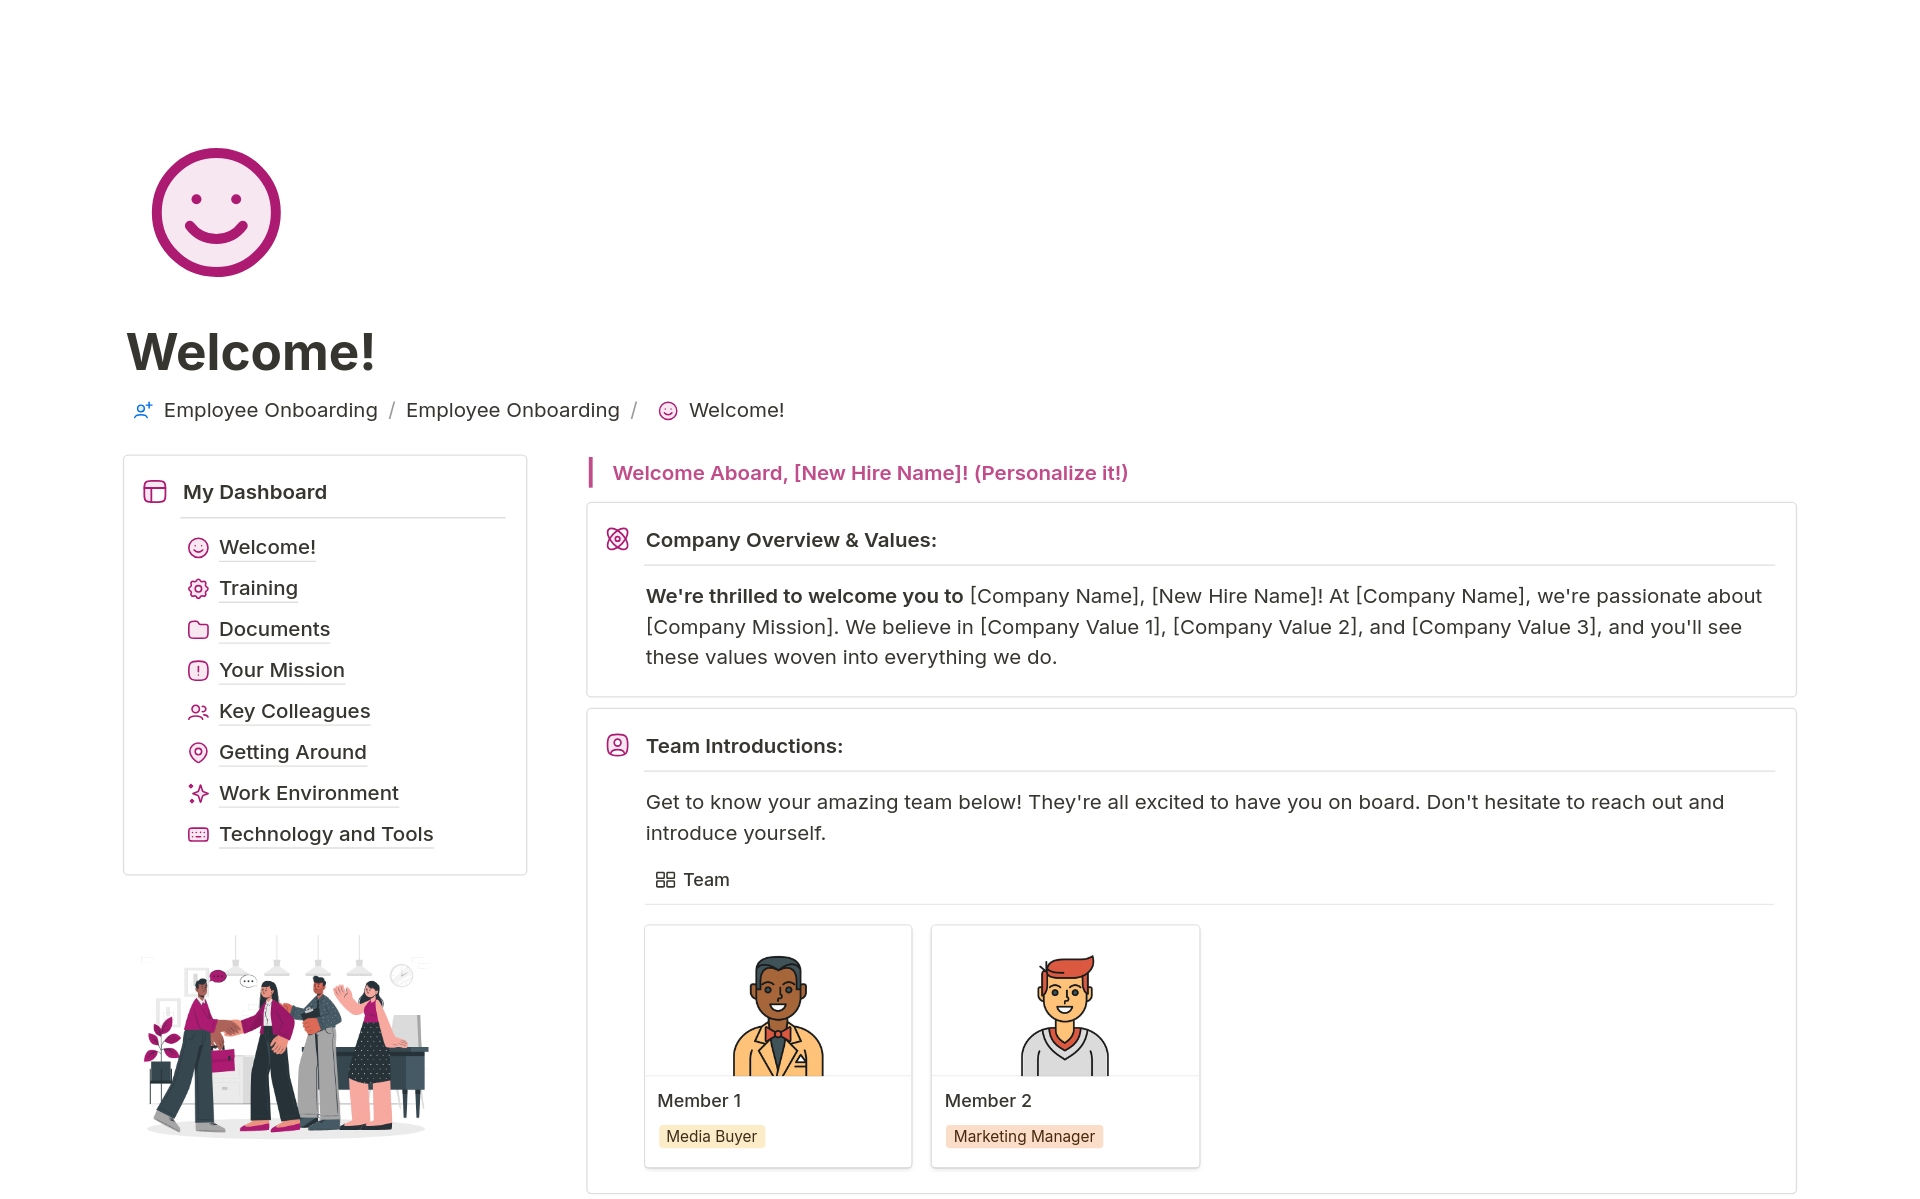Click the My Dashboard panel icon

155,492
